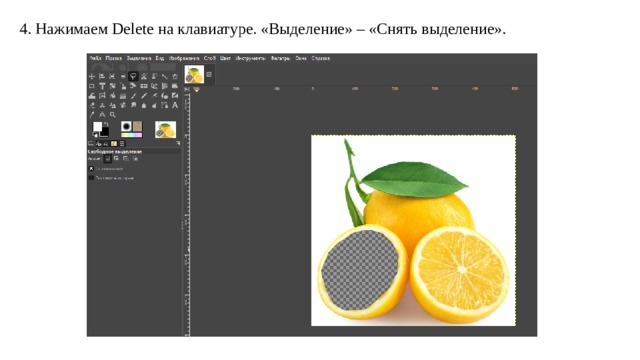Switch to the Tool Options dock tab
The height and width of the screenshot is (360, 640).
click(x=91, y=144)
